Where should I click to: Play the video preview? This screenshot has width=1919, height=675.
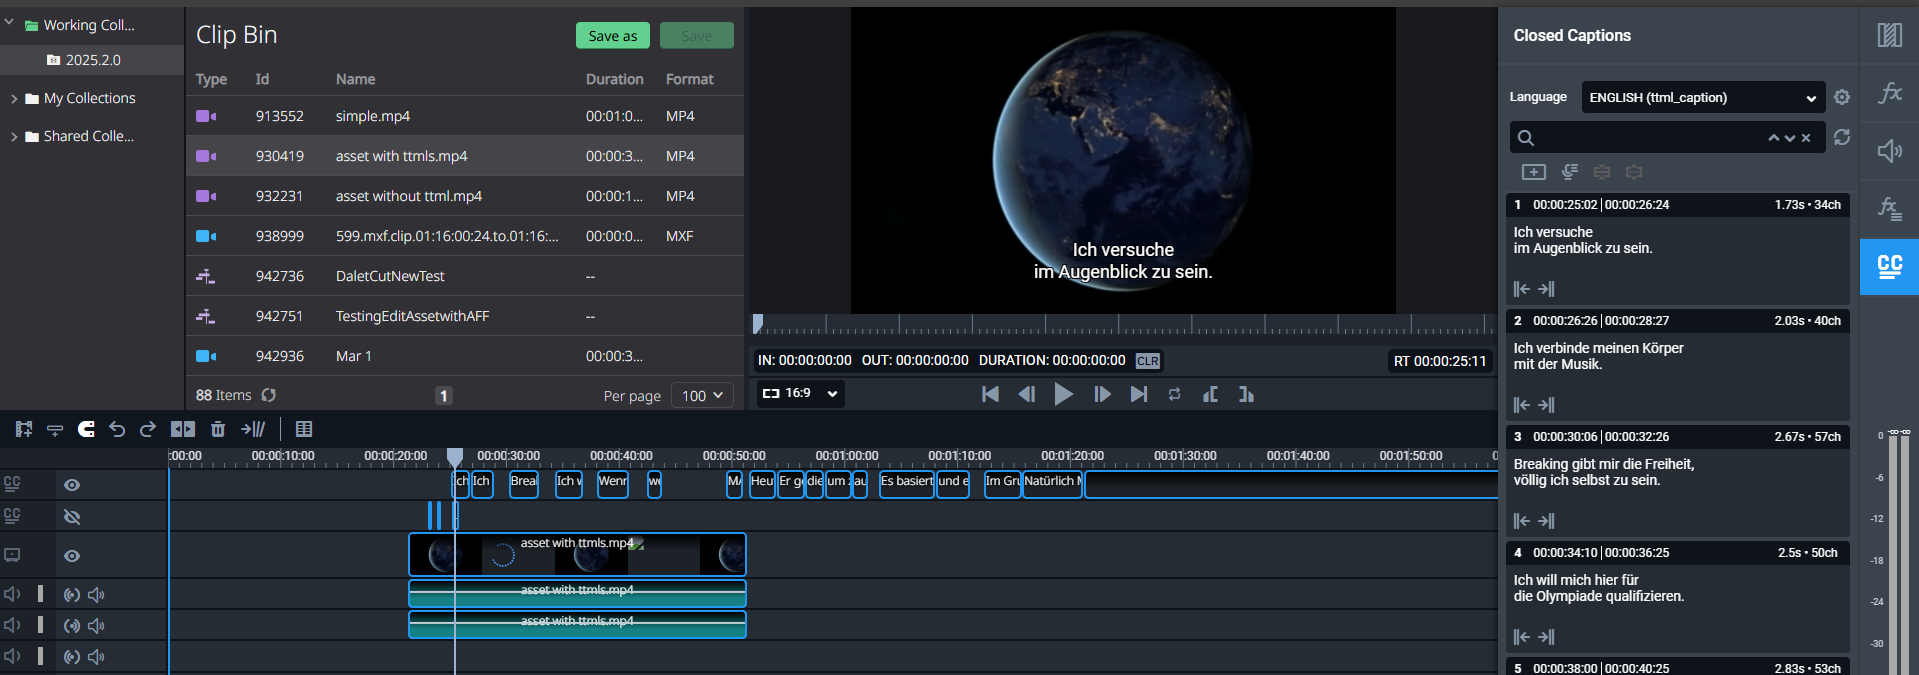[1064, 394]
